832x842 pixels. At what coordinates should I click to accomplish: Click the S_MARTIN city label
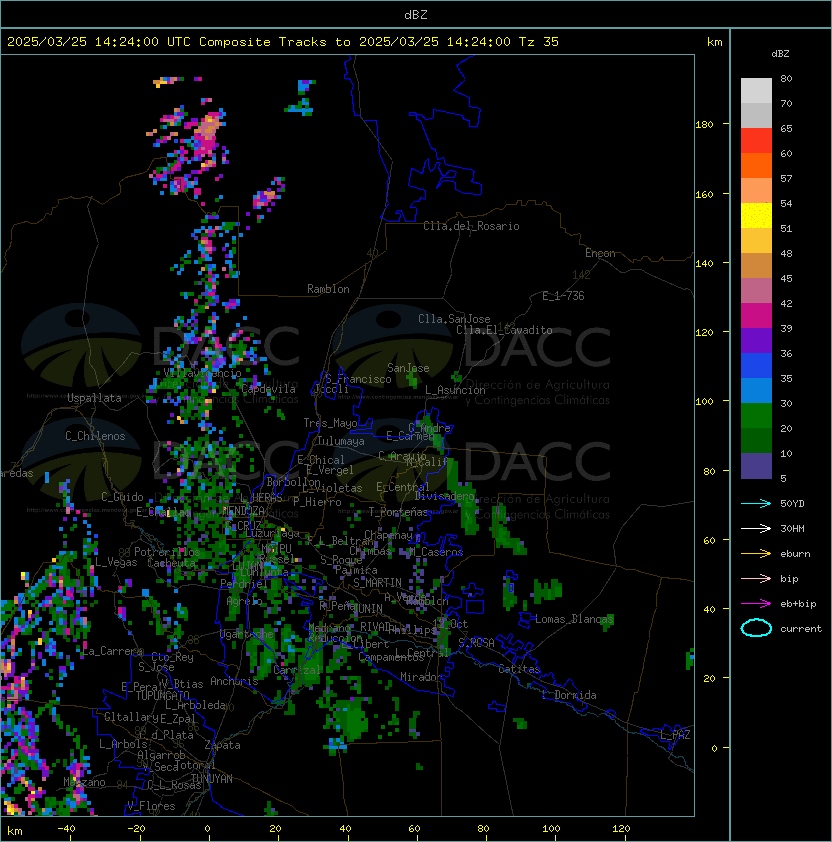point(378,583)
